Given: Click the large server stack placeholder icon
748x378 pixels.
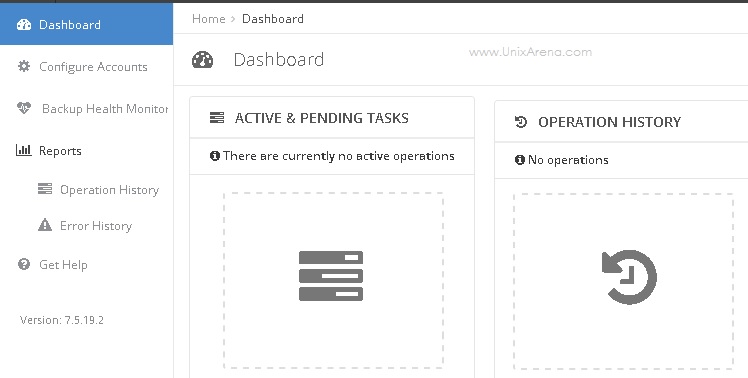Looking at the screenshot, I should pos(331,276).
